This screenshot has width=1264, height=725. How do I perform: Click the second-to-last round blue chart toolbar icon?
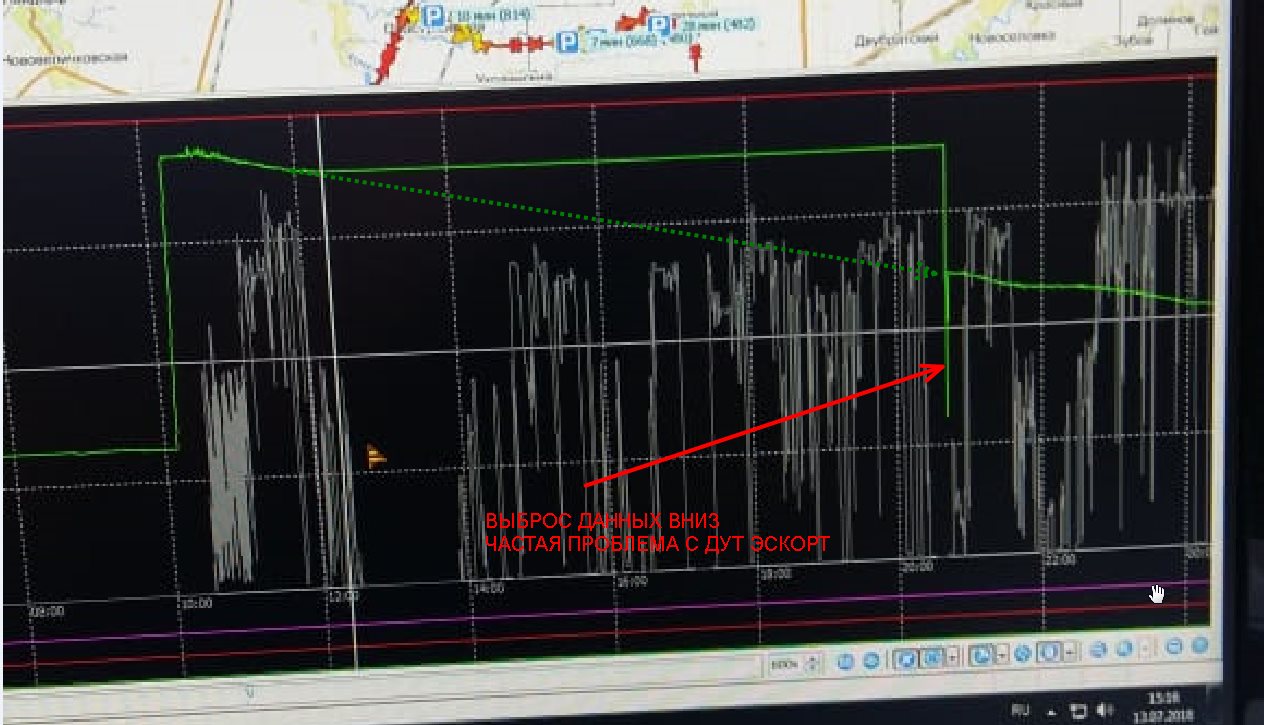pos(1176,647)
